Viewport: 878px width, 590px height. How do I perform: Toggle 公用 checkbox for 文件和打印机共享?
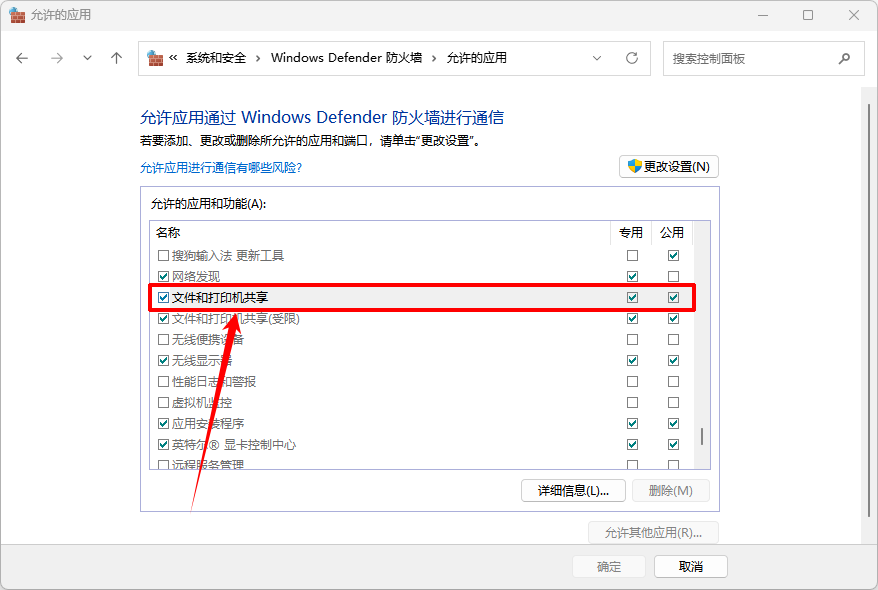[x=673, y=298]
